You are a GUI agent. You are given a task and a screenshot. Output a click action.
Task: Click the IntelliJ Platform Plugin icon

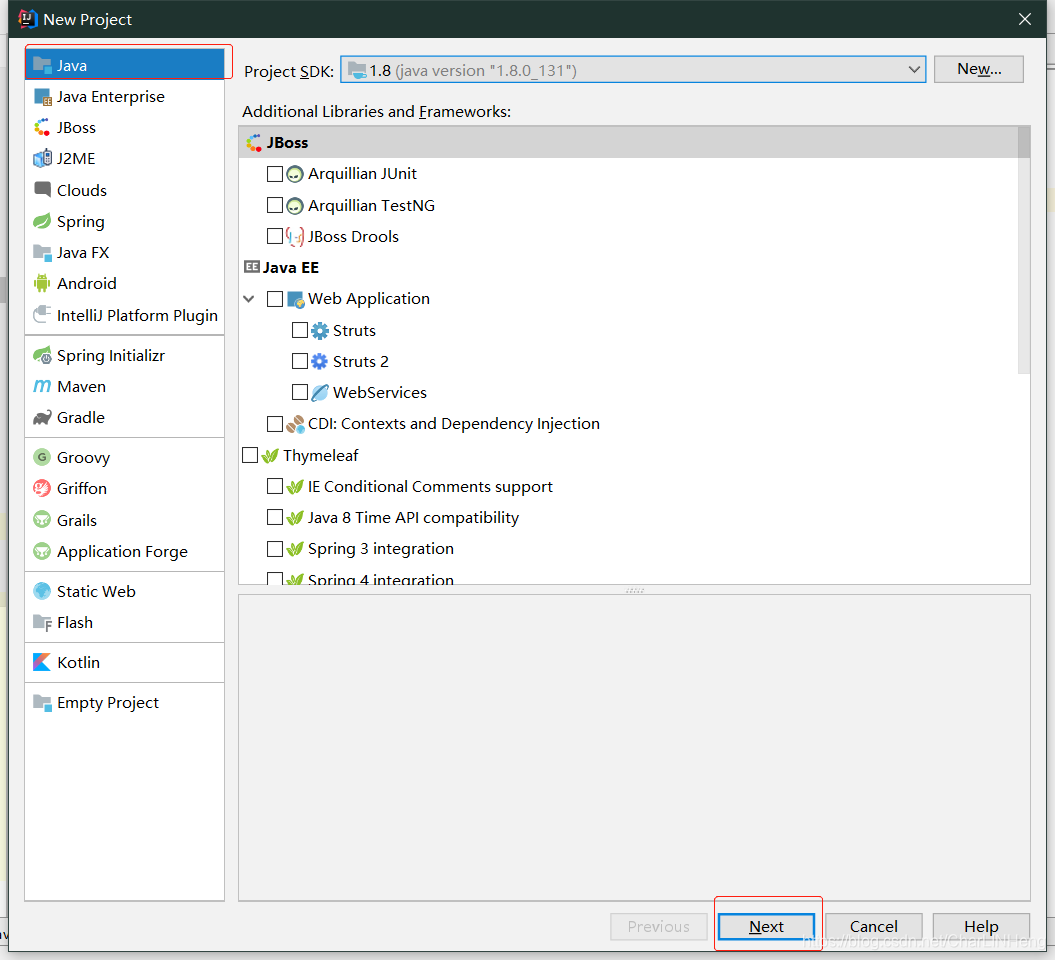click(x=42, y=314)
